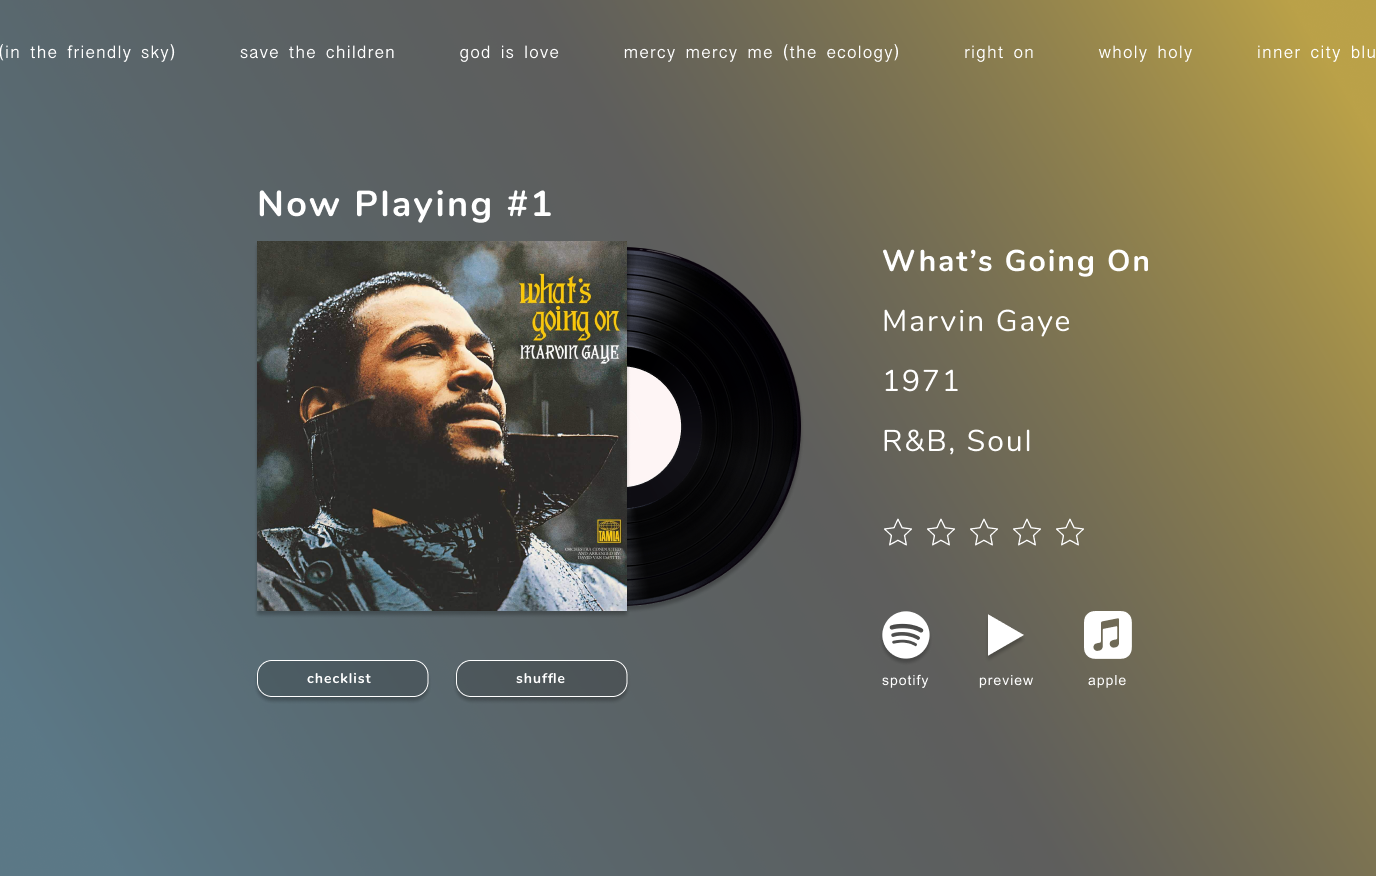Rate album two stars
Viewport: 1376px width, 876px height.
(x=941, y=532)
